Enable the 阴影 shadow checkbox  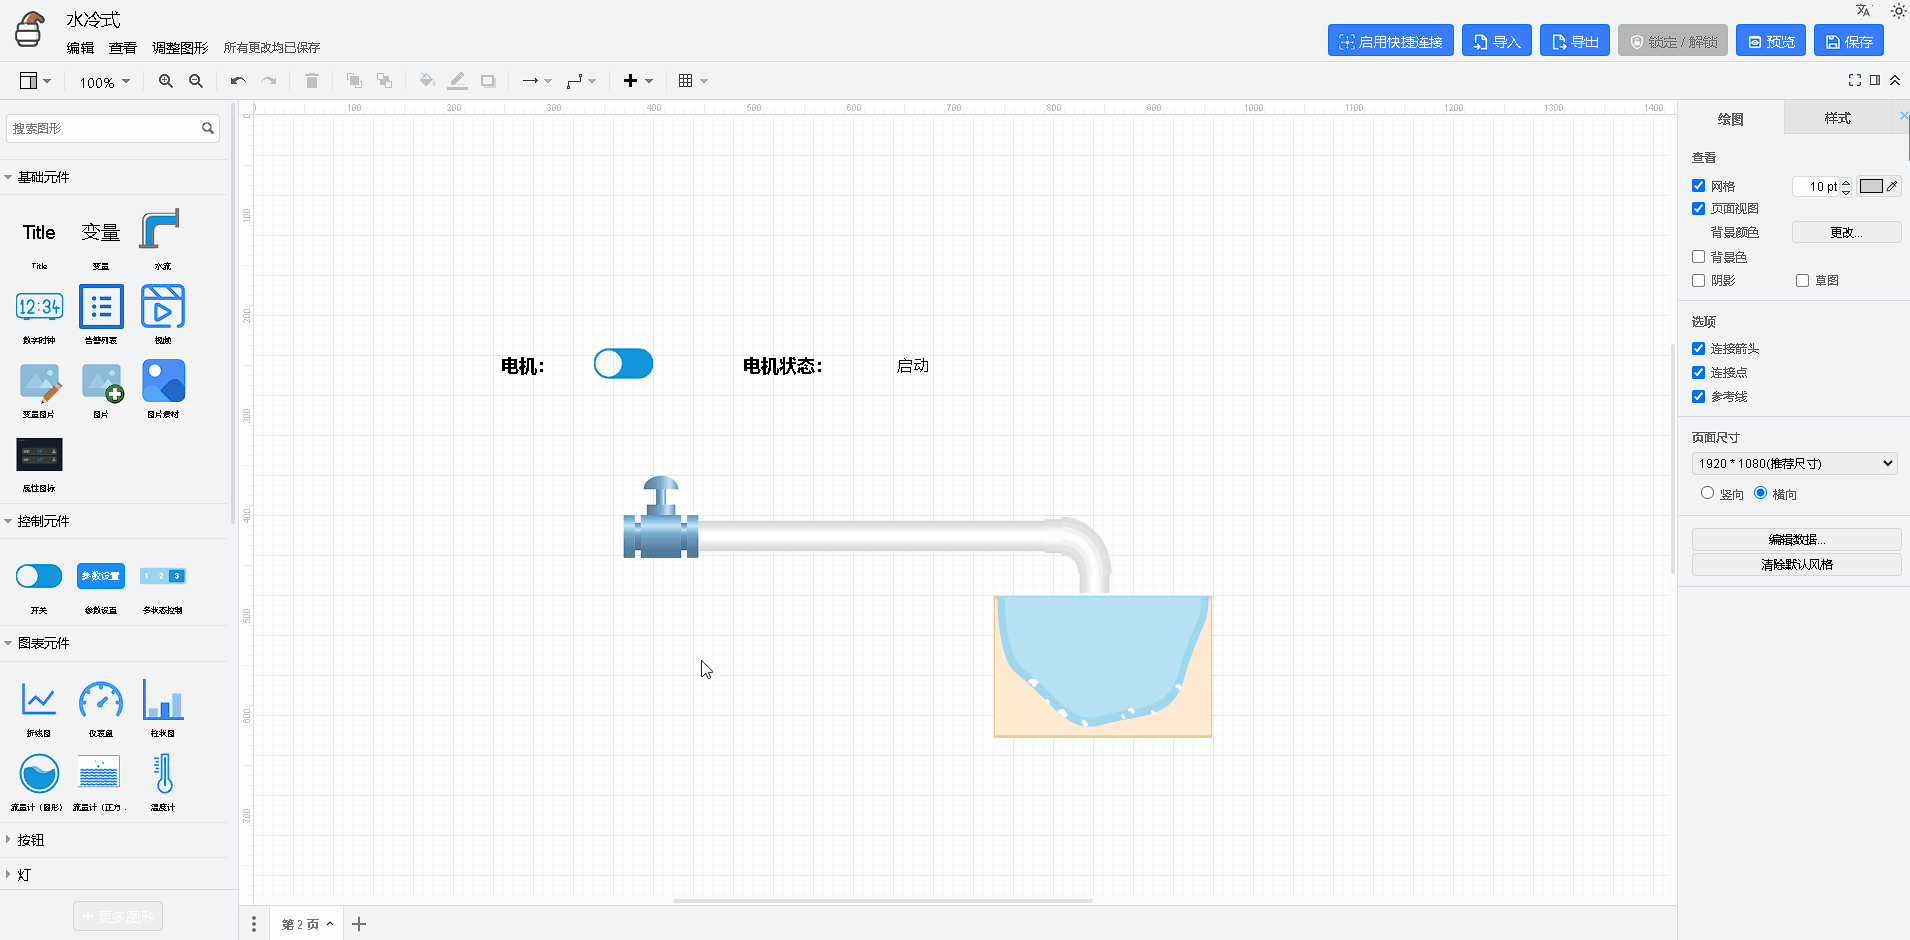pyautogui.click(x=1698, y=281)
